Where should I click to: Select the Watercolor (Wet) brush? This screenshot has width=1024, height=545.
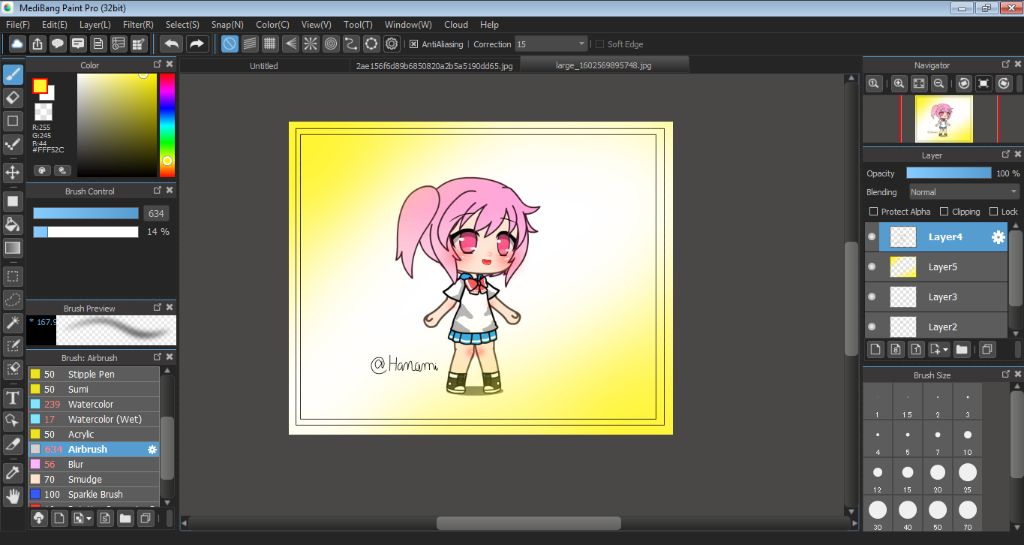pos(94,419)
